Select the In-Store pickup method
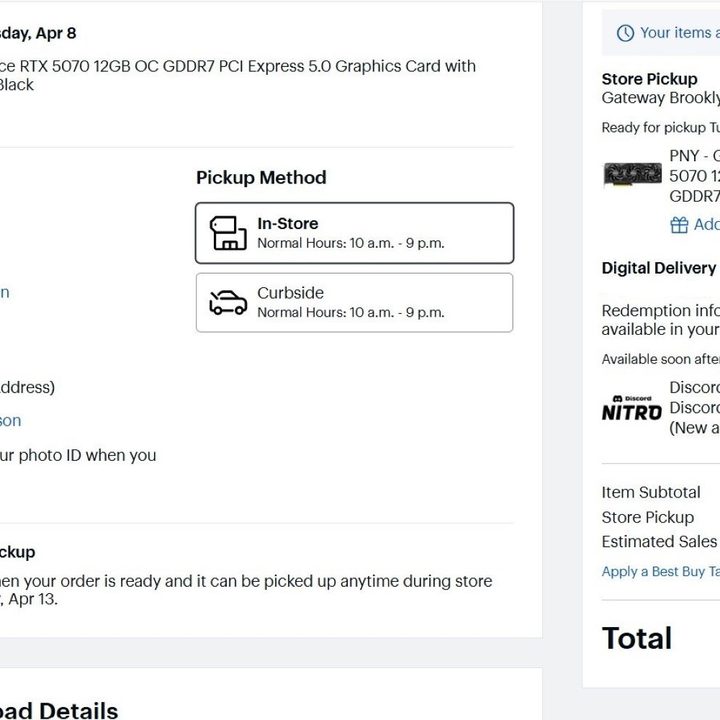 pos(354,233)
